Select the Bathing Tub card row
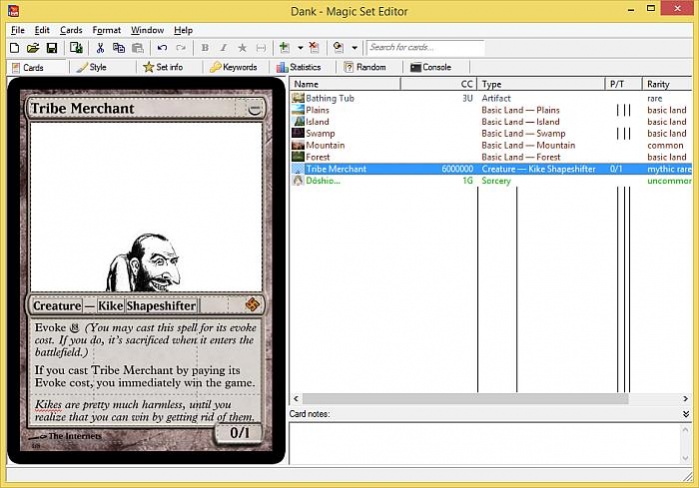This screenshot has width=699, height=488. [491, 98]
